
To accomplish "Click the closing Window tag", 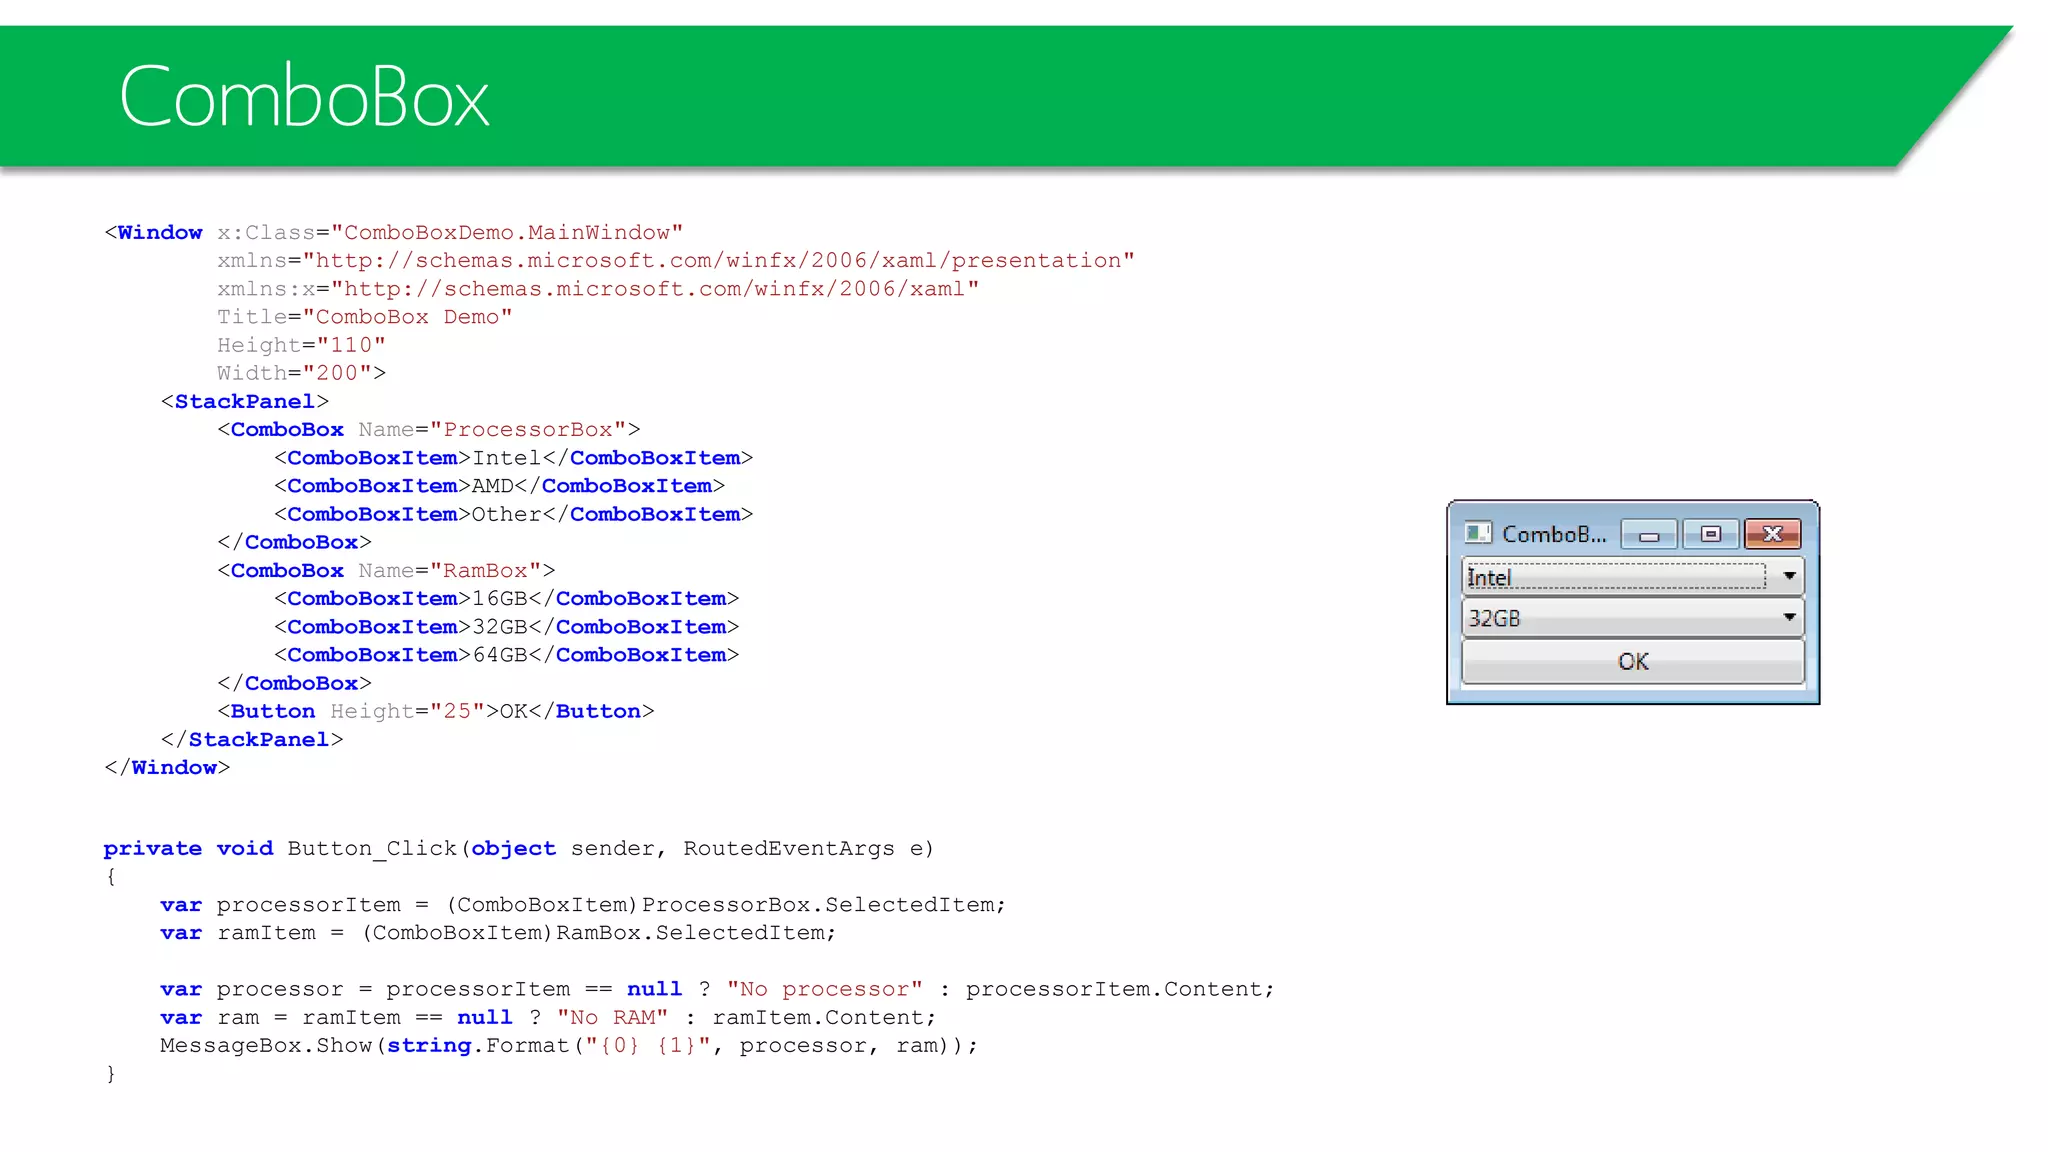I will point(167,767).
